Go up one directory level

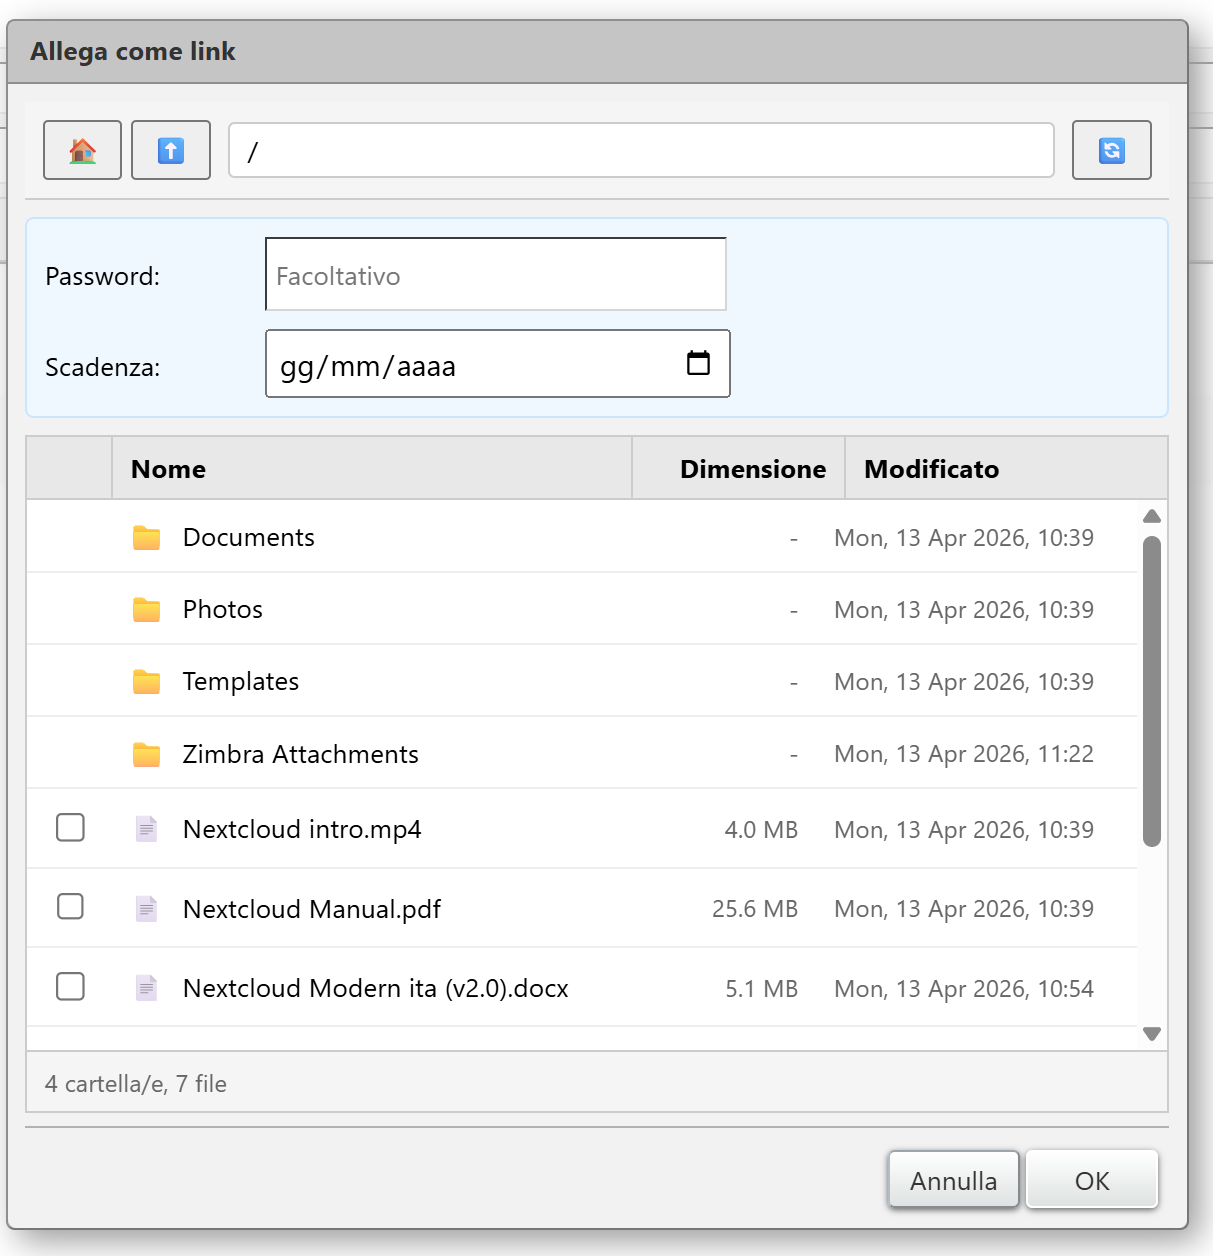click(171, 150)
